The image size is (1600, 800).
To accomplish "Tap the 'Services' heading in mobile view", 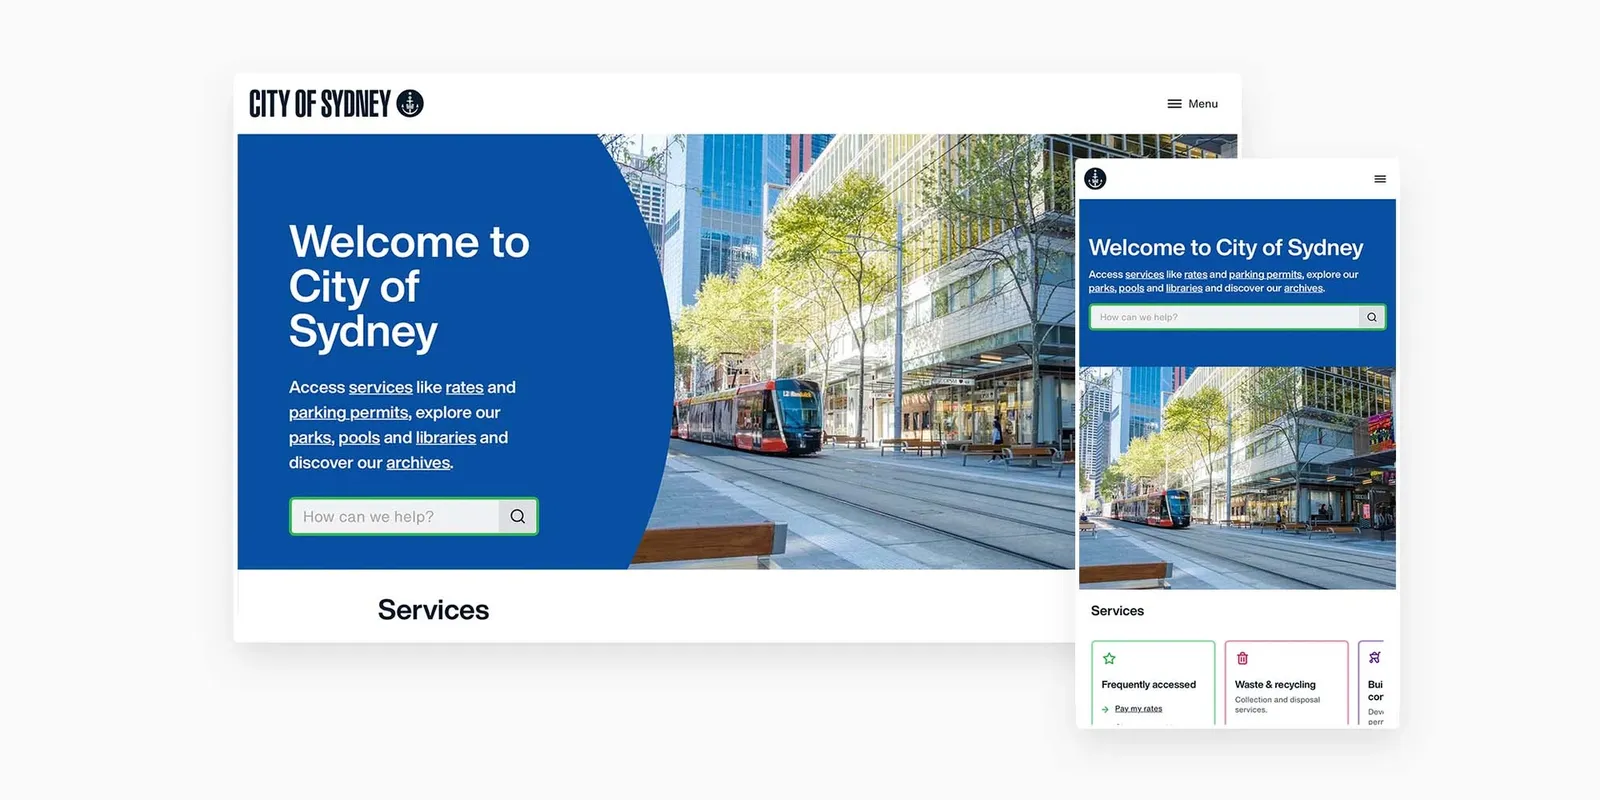I will pos(1117,611).
